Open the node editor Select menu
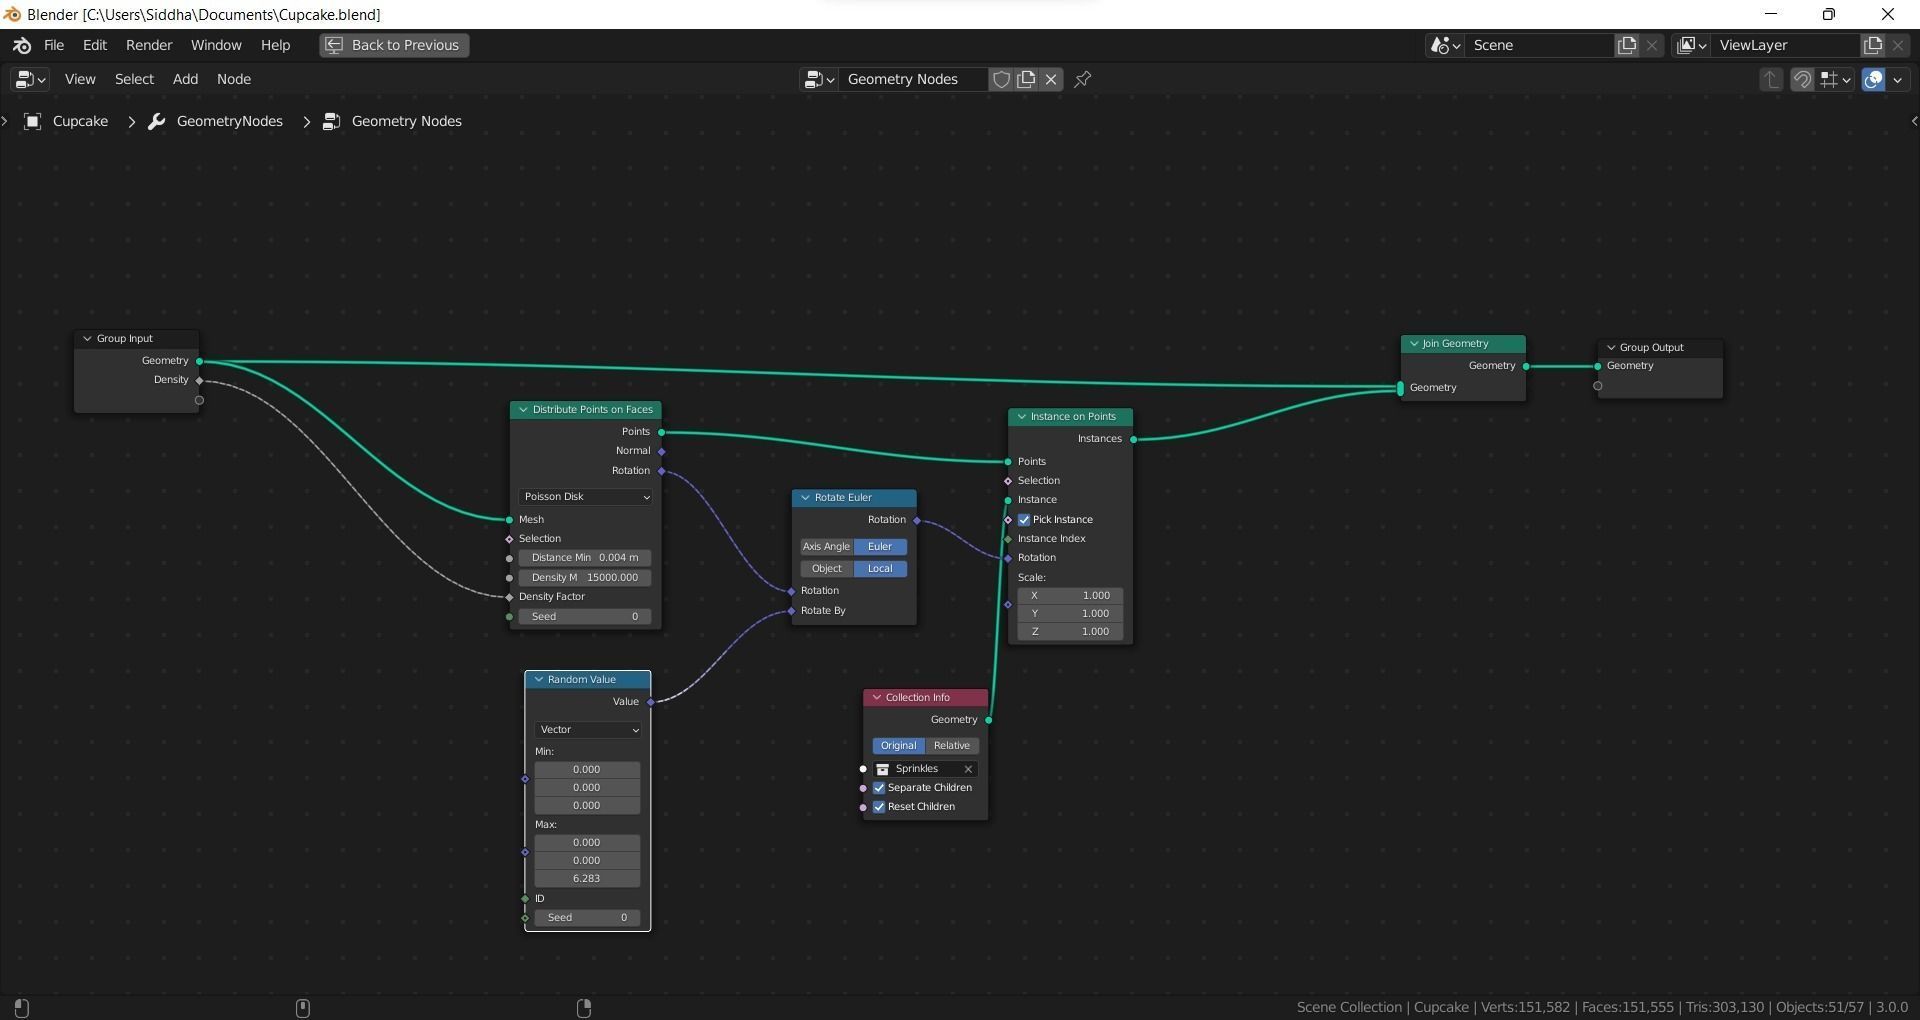 134,79
